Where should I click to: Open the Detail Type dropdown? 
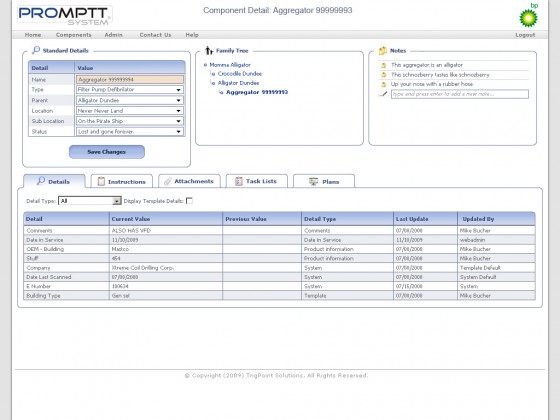(90, 201)
